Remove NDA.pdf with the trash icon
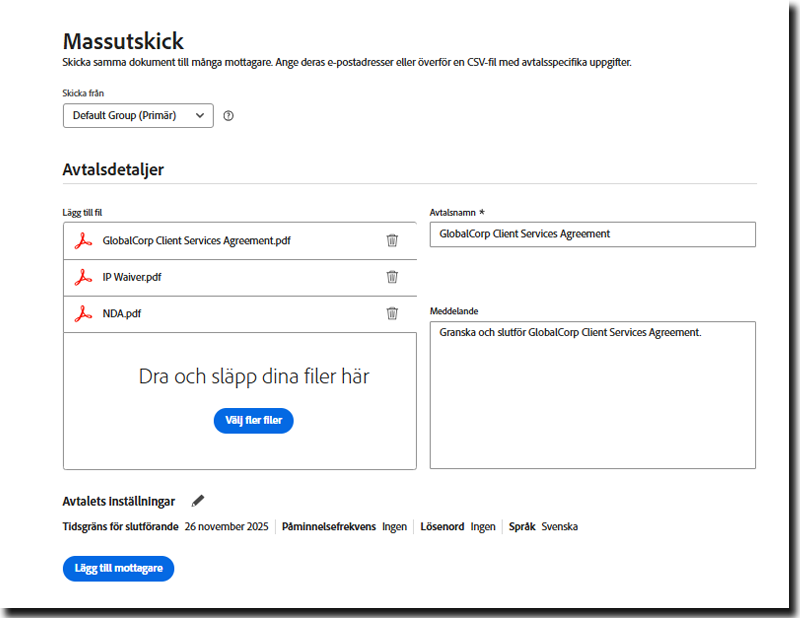800x618 pixels. coord(392,313)
